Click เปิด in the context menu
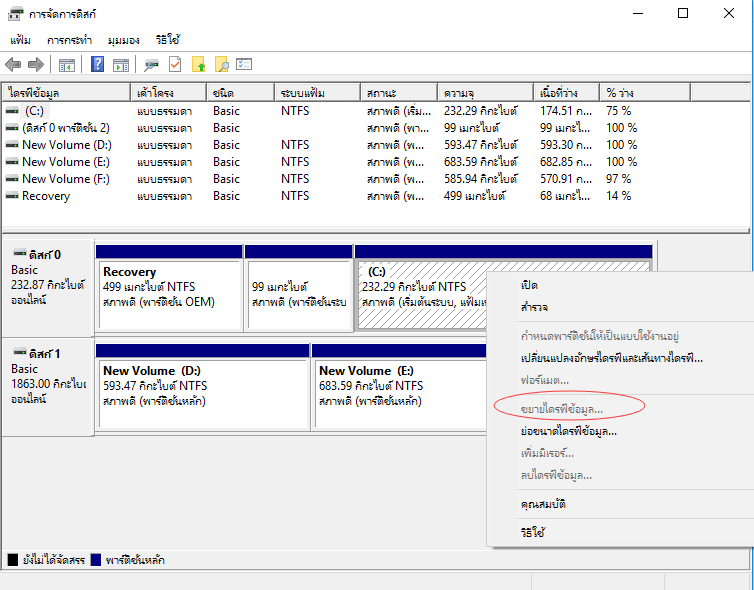Viewport: 754px width, 590px height. point(529,285)
